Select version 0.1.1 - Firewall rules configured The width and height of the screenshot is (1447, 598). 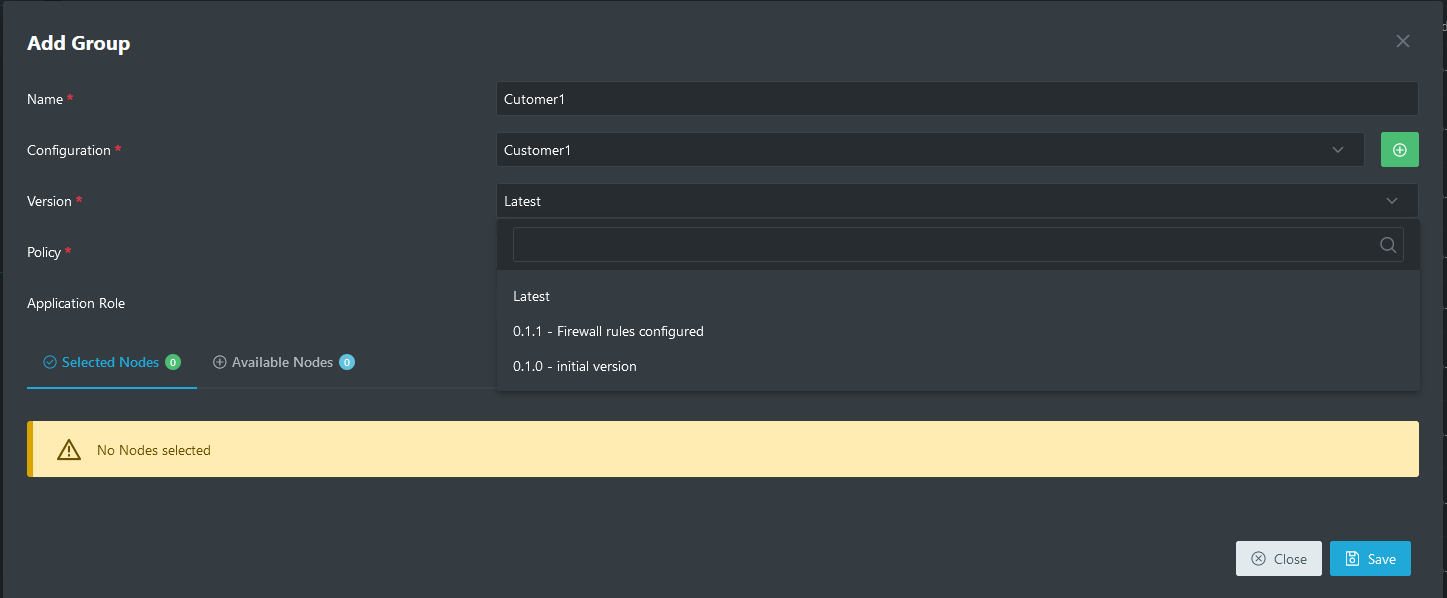(608, 331)
